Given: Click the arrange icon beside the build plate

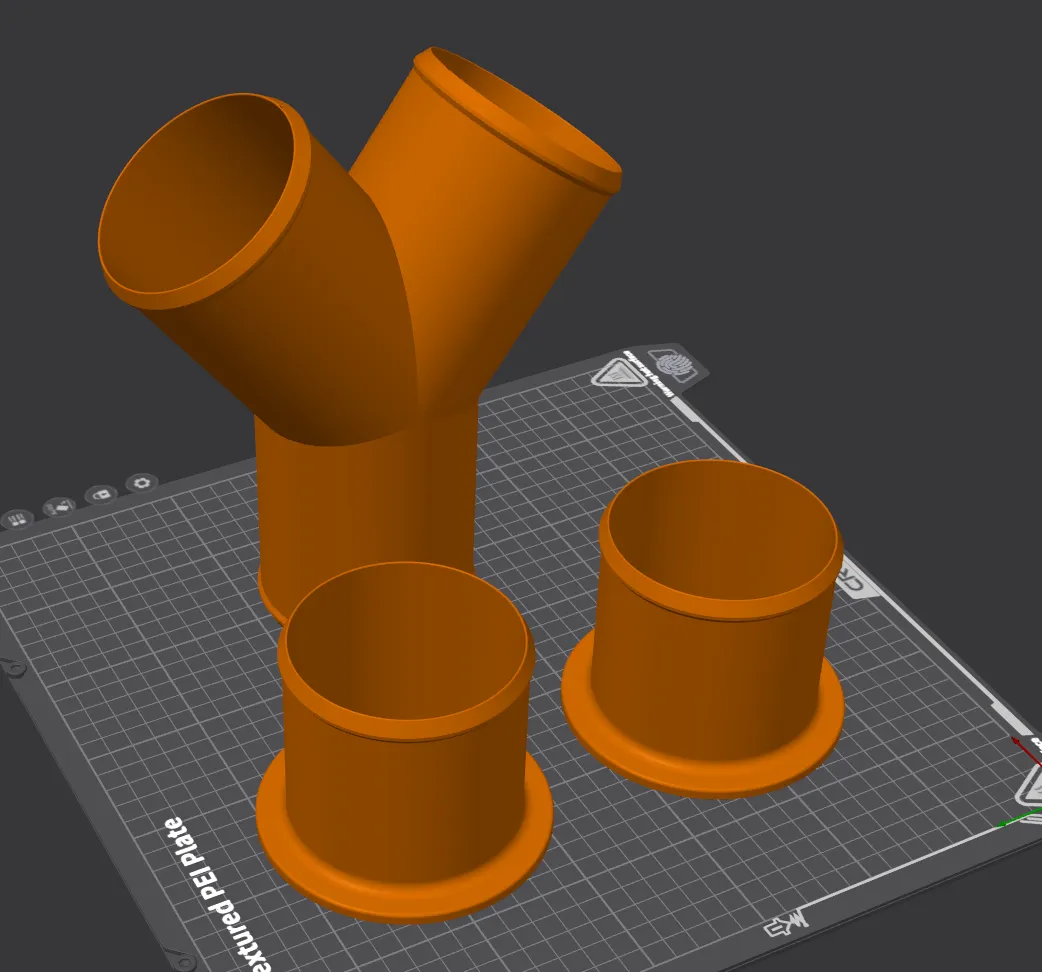Looking at the screenshot, I should tap(58, 507).
